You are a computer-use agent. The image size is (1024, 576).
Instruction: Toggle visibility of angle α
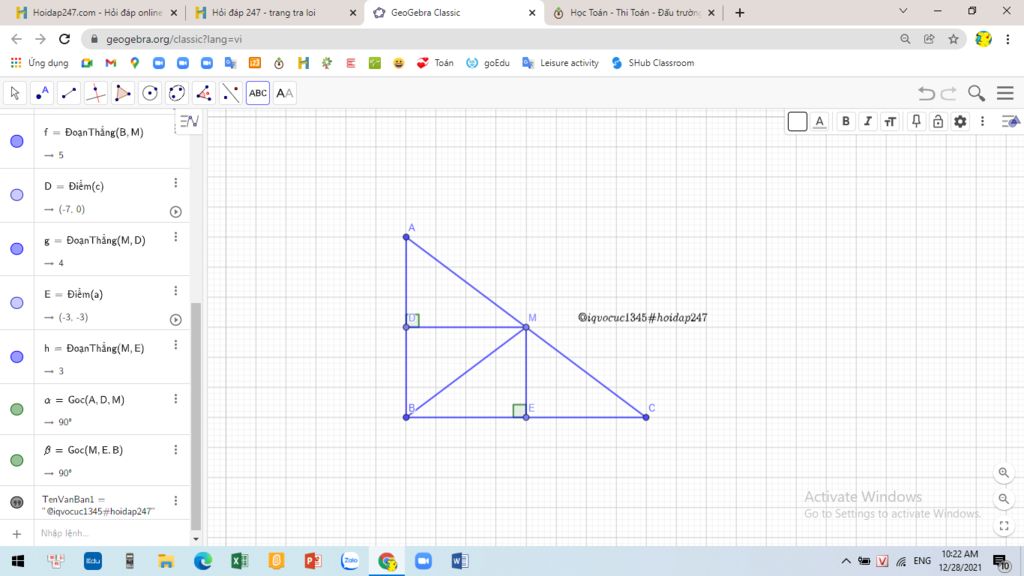[x=17, y=409]
